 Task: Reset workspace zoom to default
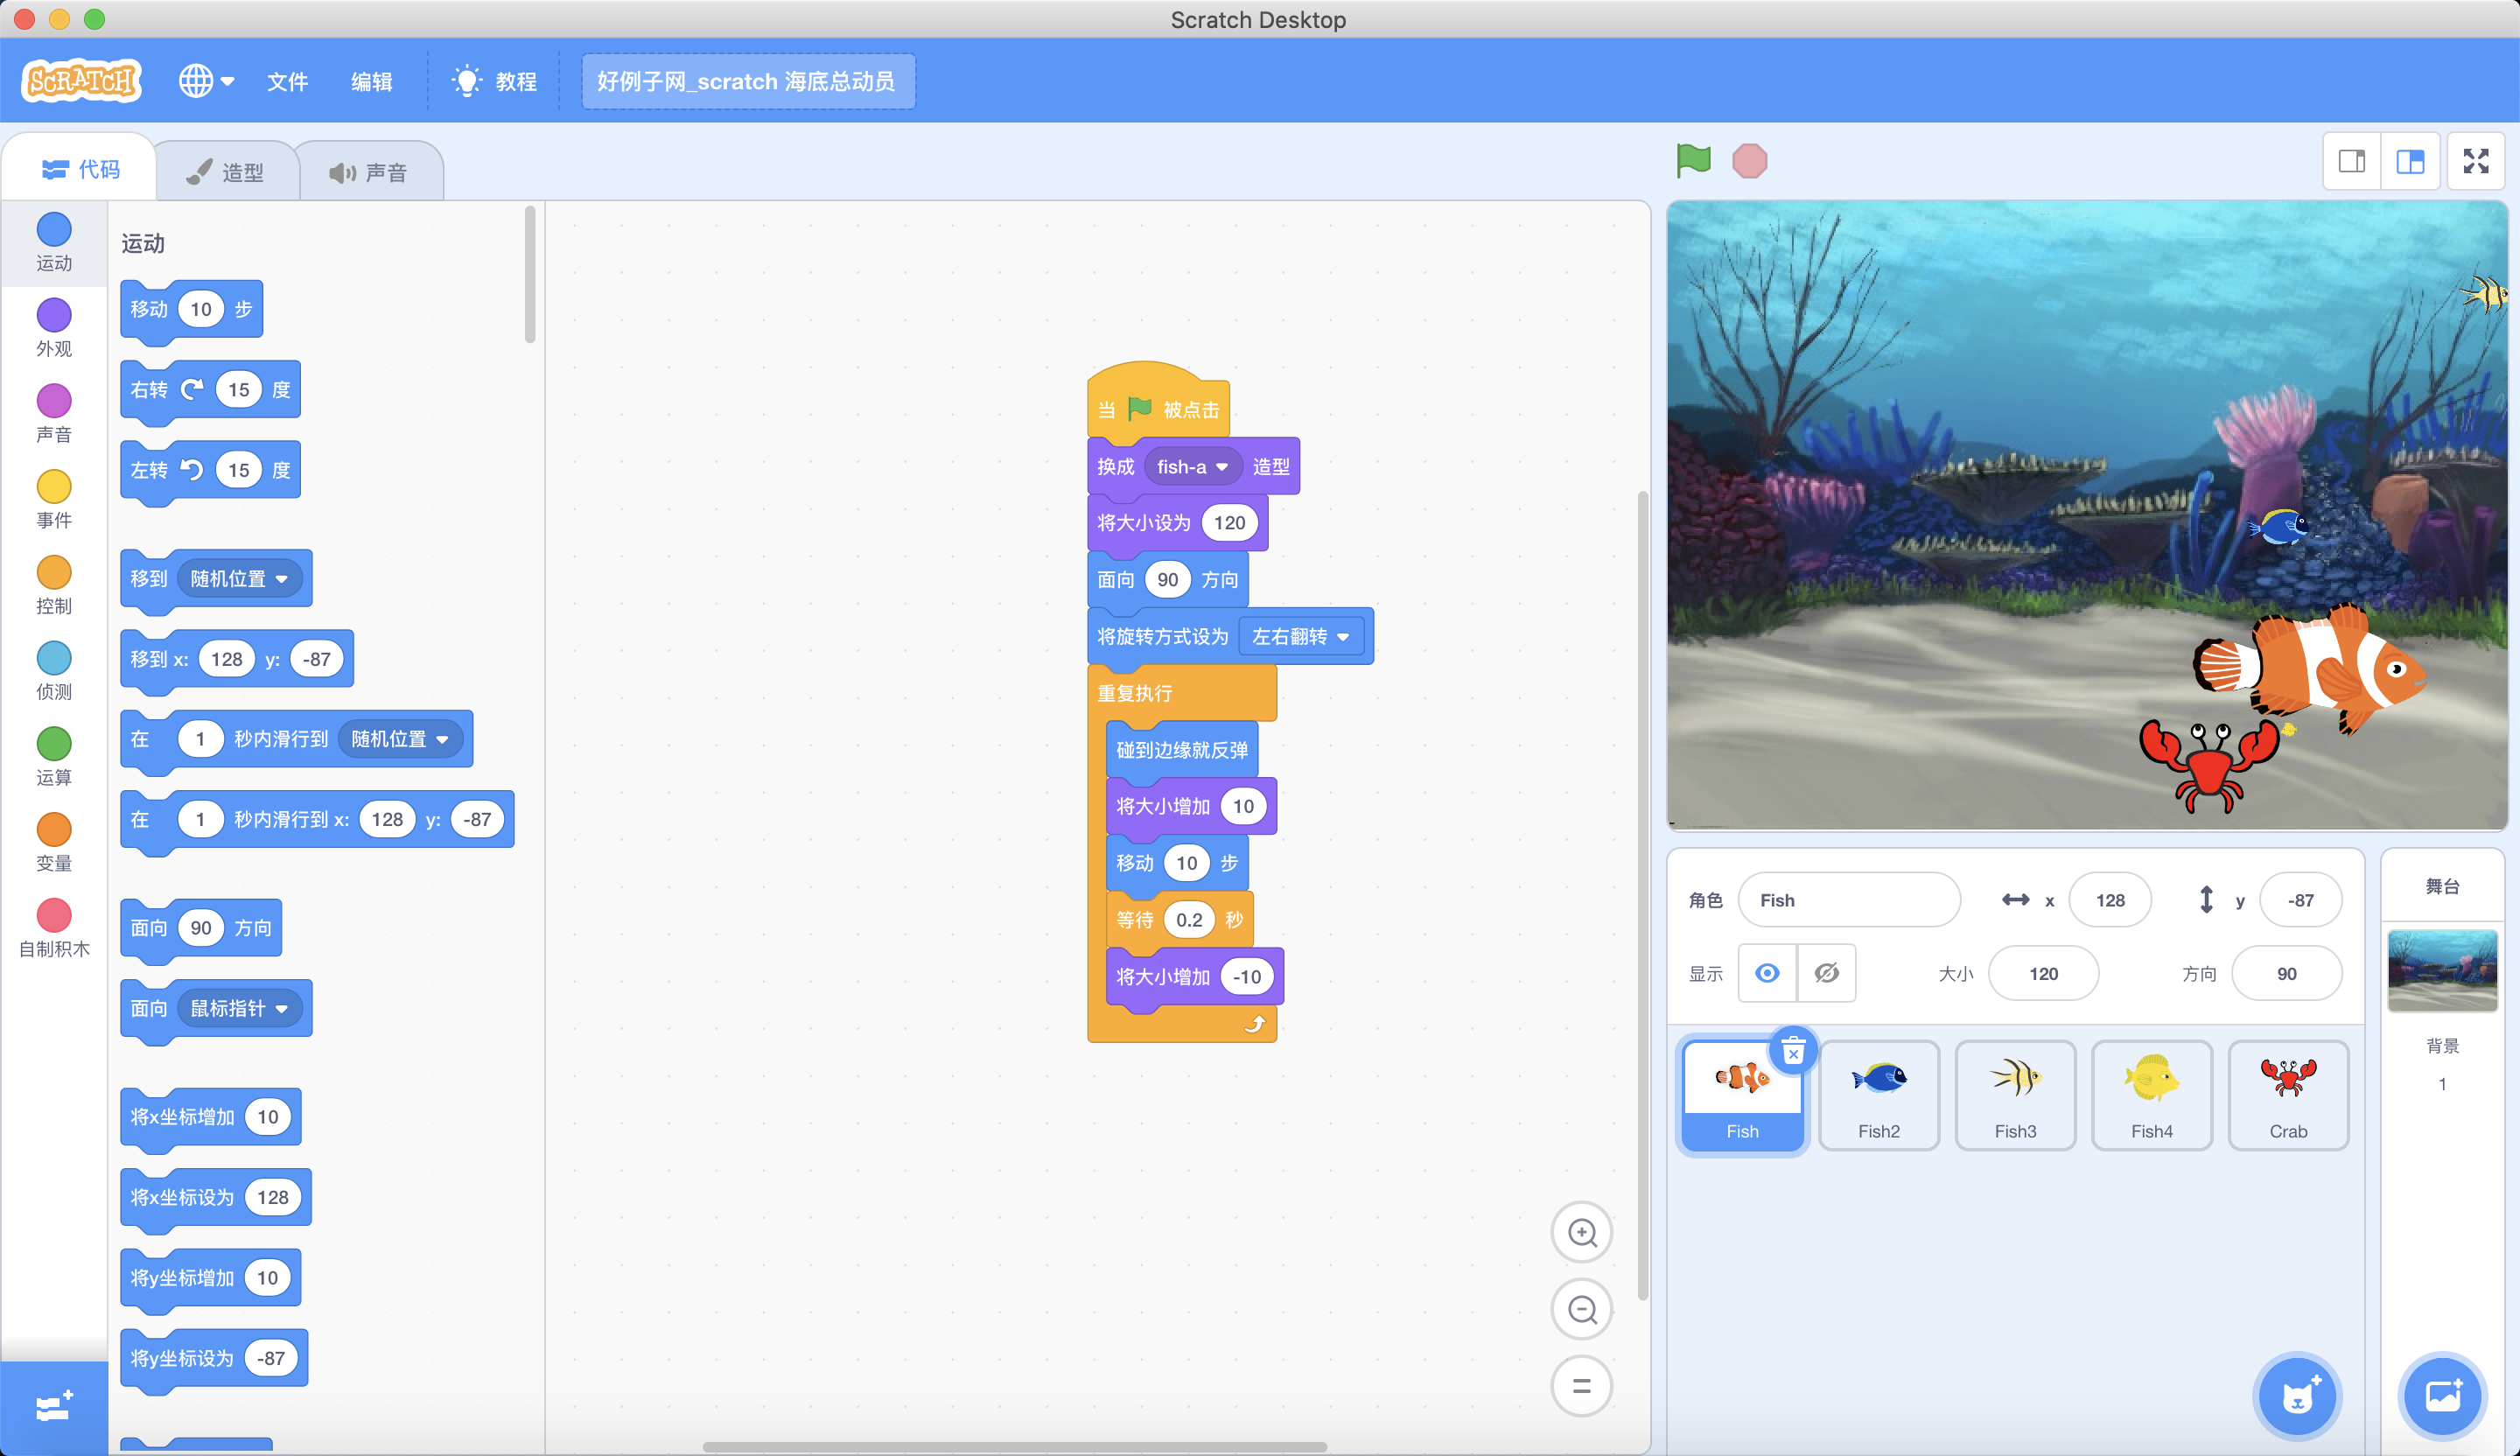(1582, 1387)
